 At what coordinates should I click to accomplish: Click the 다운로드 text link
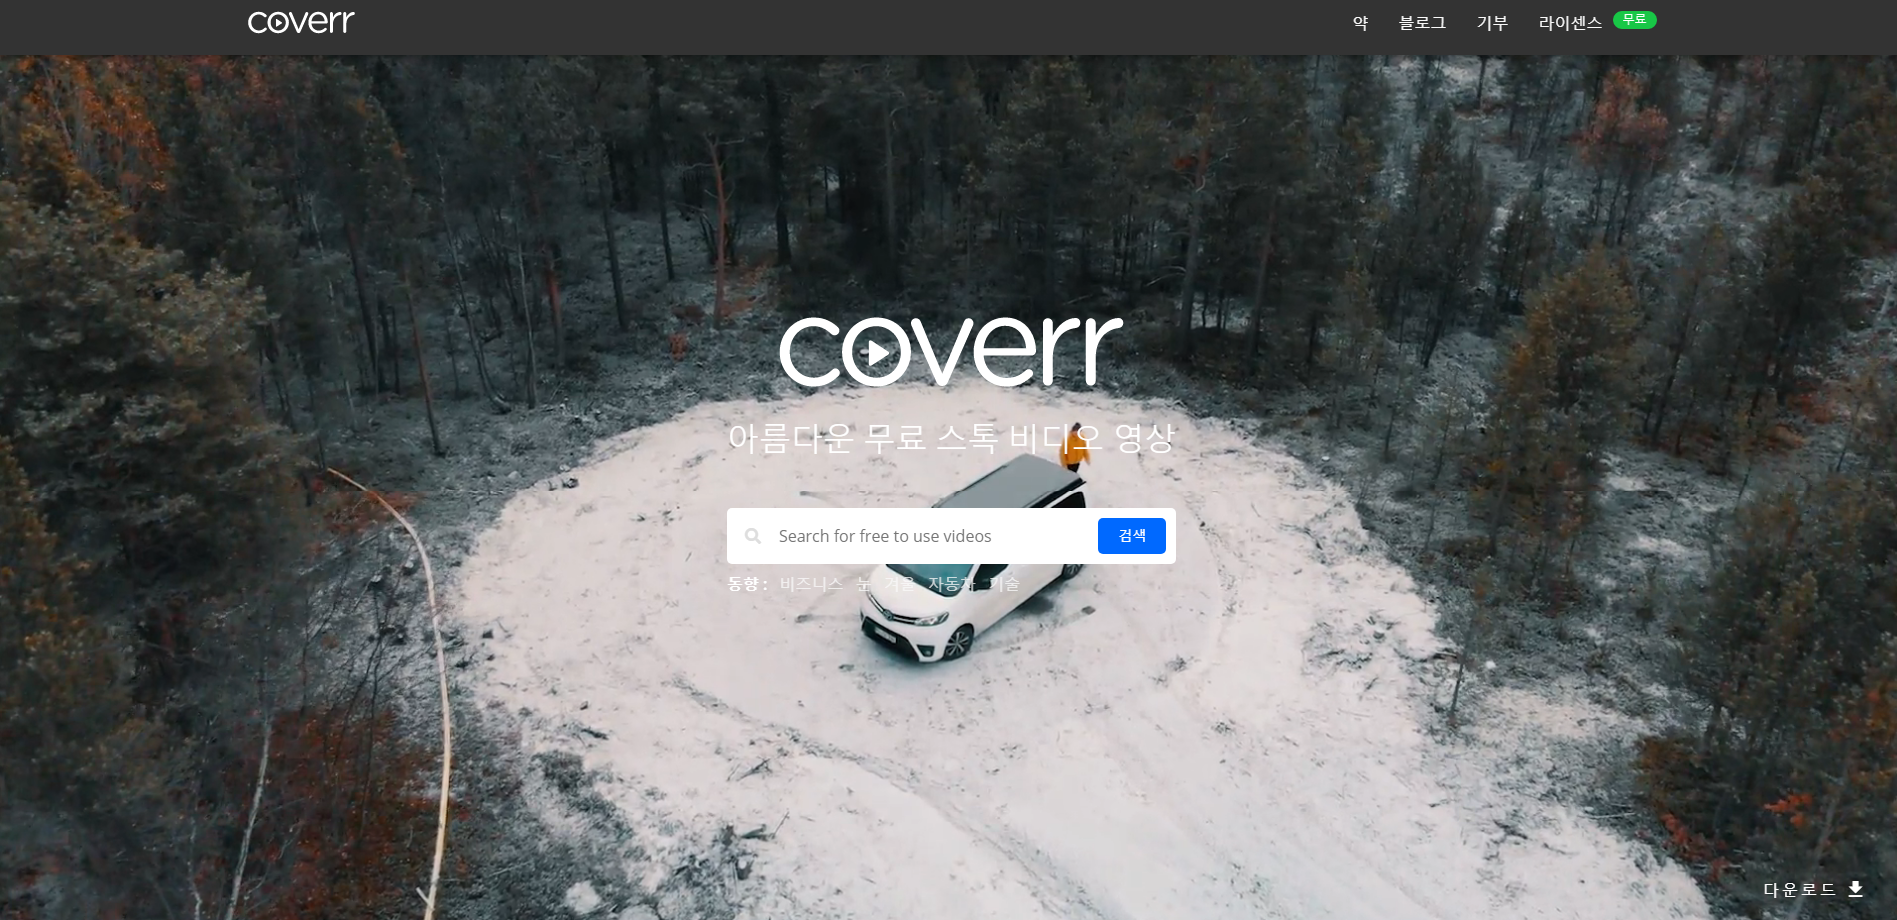point(1799,889)
